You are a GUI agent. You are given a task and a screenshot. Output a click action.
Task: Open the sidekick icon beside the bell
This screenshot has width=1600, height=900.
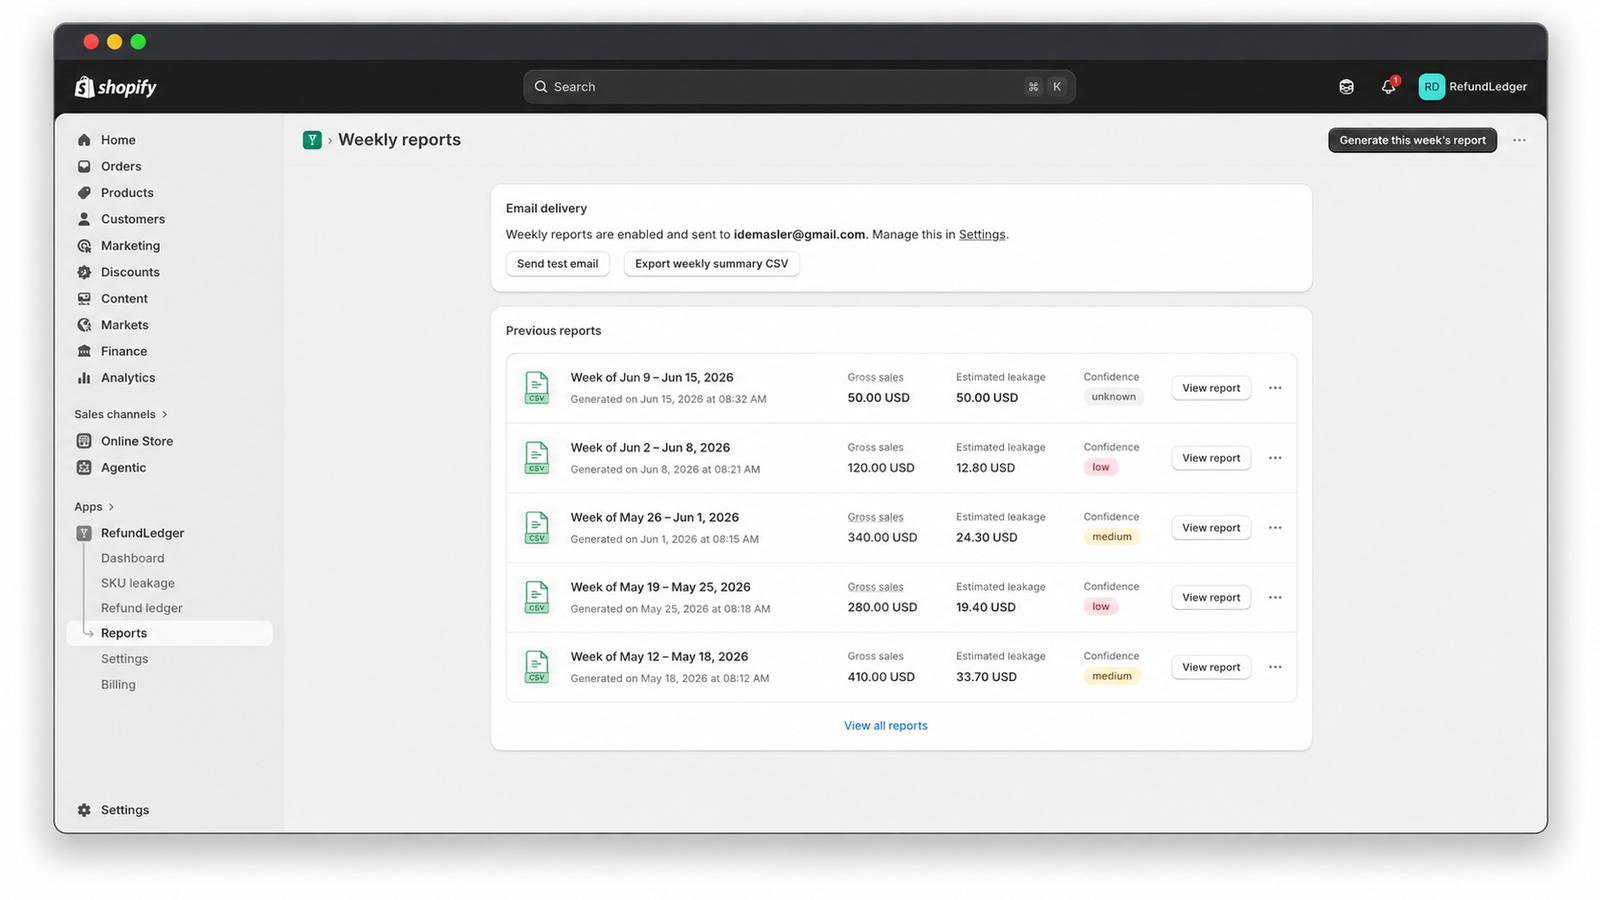[1346, 87]
